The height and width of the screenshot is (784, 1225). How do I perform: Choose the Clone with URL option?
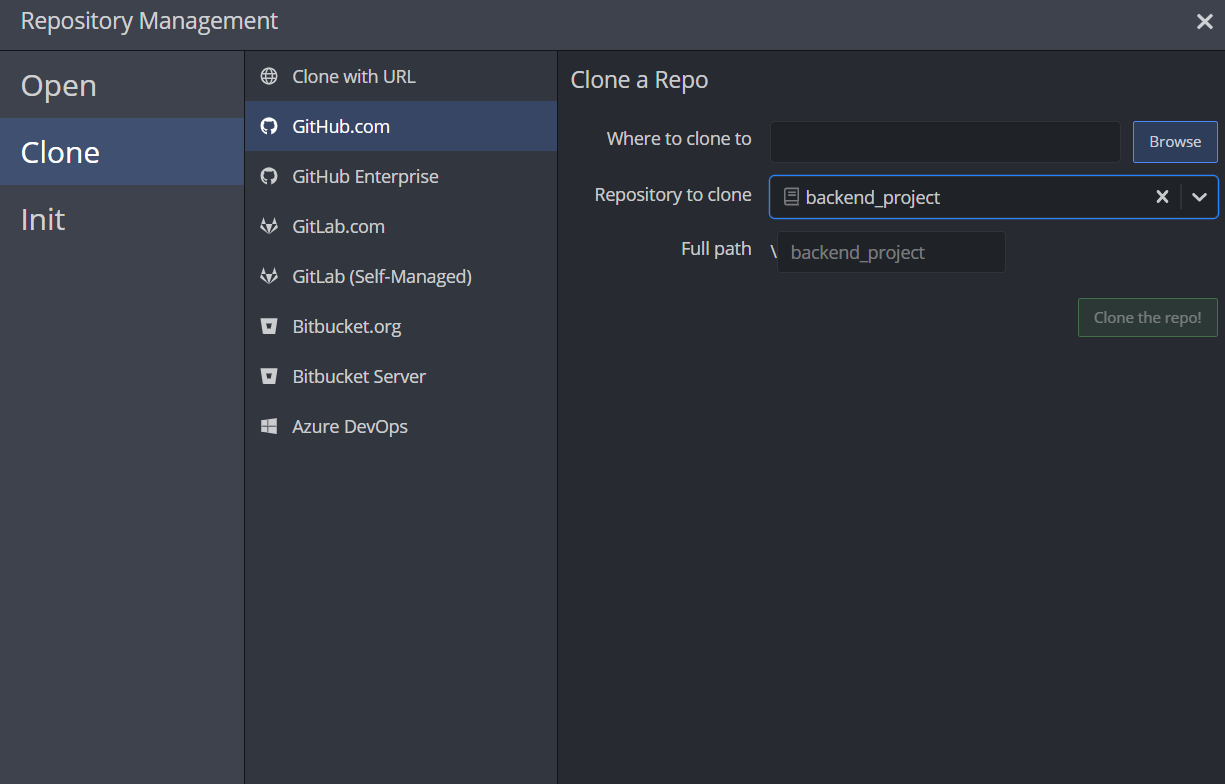click(352, 75)
